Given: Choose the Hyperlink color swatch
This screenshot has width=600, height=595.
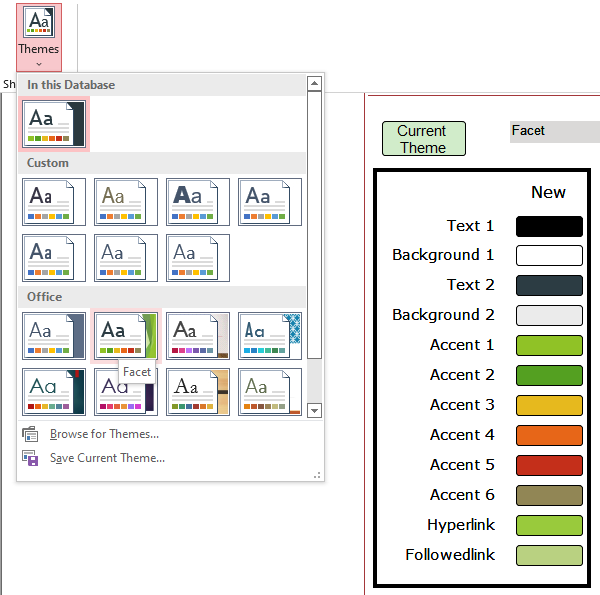Looking at the screenshot, I should pyautogui.click(x=549, y=525).
